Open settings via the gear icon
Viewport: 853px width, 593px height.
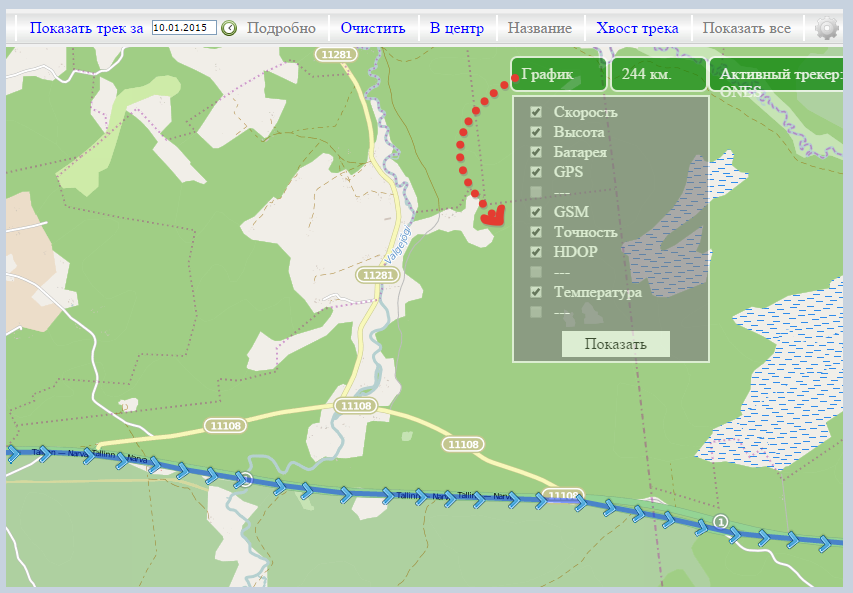pos(826,28)
